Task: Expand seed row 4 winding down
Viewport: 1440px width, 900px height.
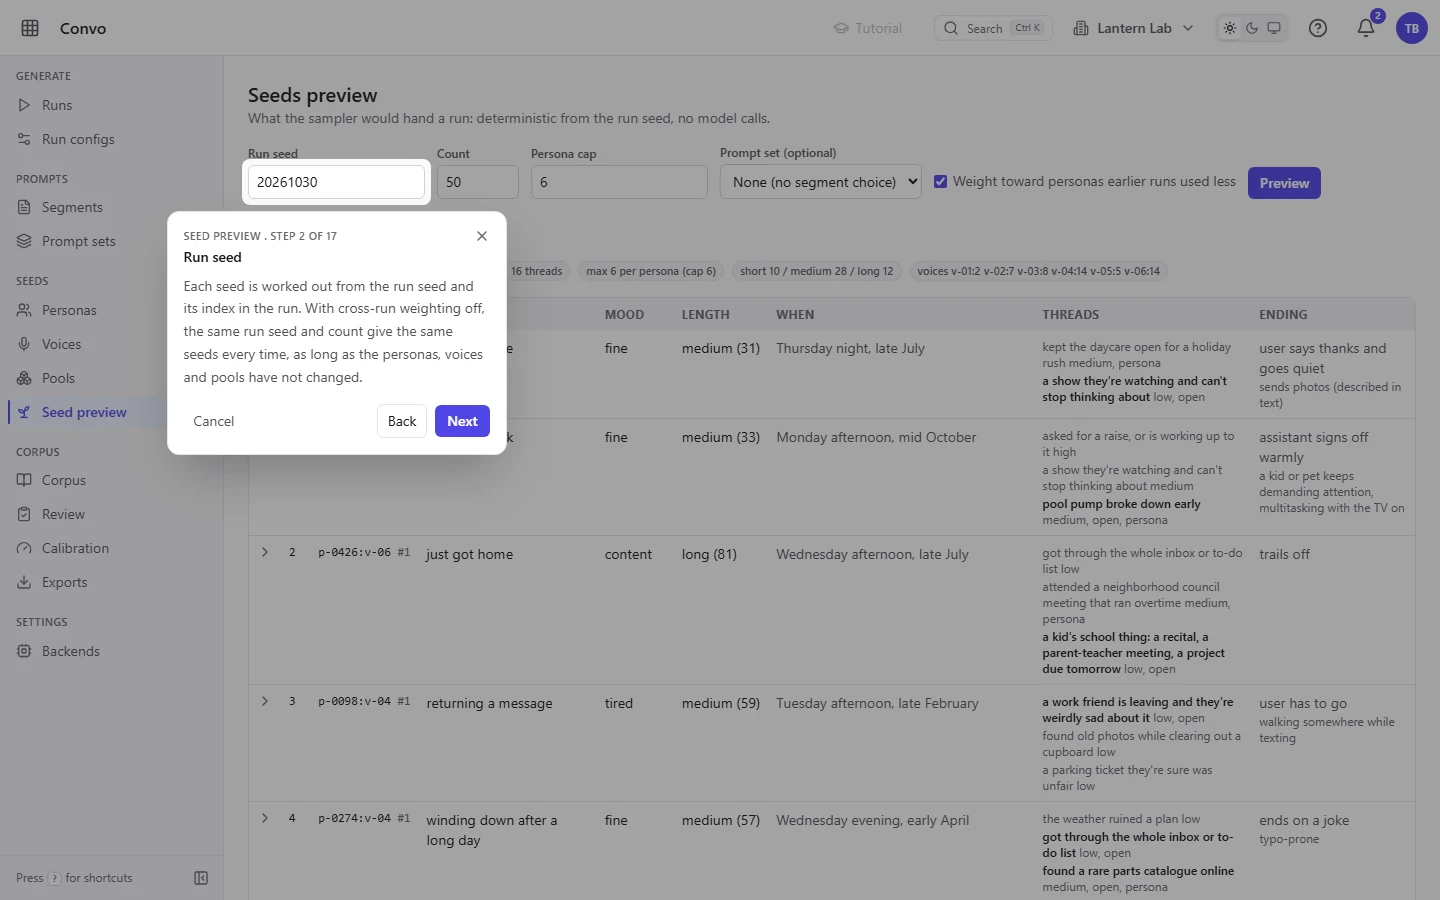Action: pos(265,818)
